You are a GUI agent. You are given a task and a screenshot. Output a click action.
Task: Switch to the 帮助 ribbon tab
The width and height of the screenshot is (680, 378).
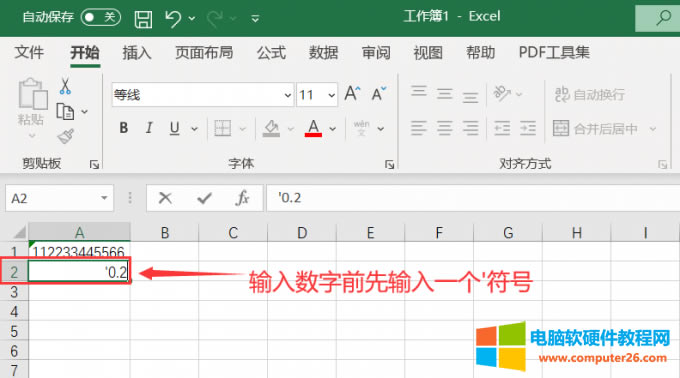[x=481, y=52]
